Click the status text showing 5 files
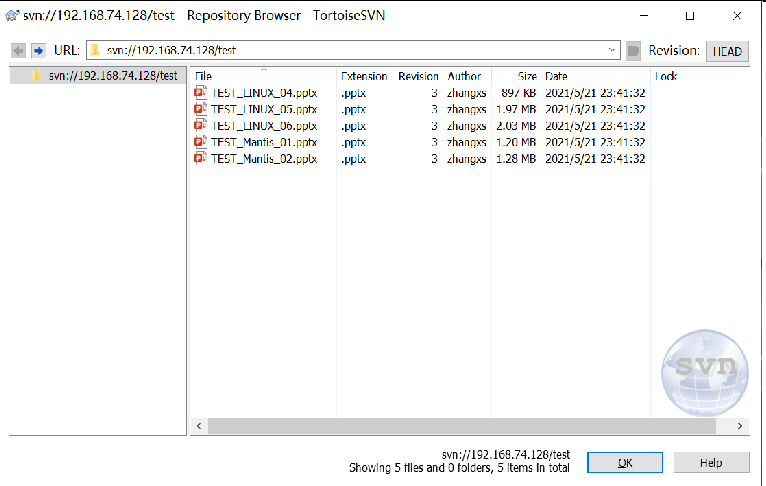 pos(459,468)
